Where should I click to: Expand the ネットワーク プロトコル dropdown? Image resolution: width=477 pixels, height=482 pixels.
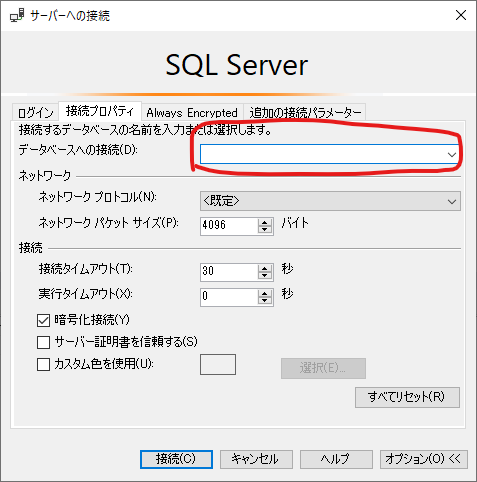coord(452,201)
